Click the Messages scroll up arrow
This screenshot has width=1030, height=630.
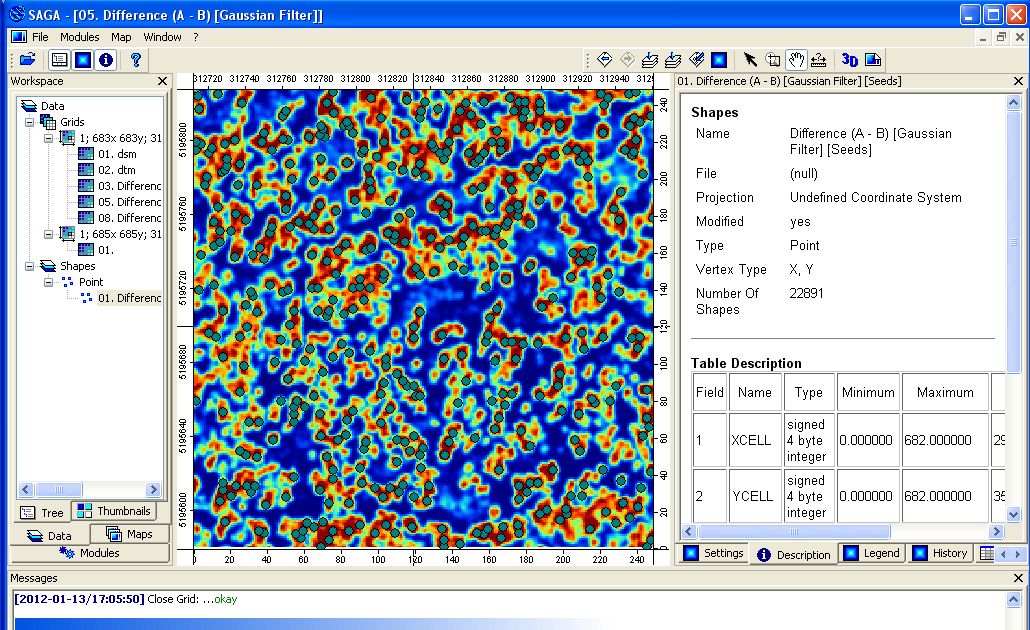click(1014, 599)
